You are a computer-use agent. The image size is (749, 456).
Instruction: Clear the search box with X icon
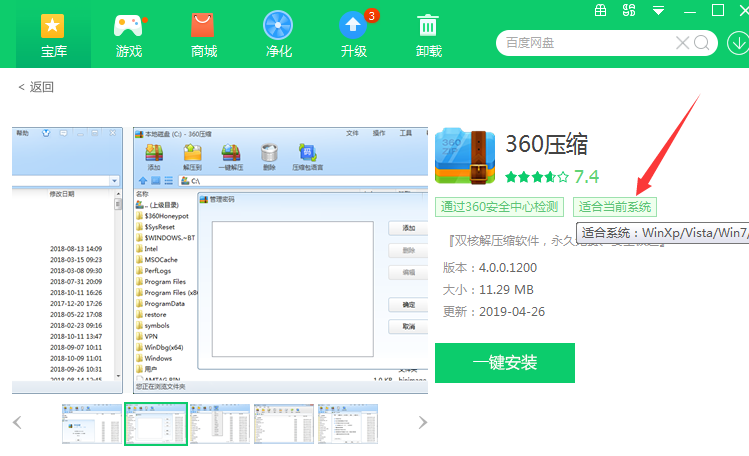[682, 43]
